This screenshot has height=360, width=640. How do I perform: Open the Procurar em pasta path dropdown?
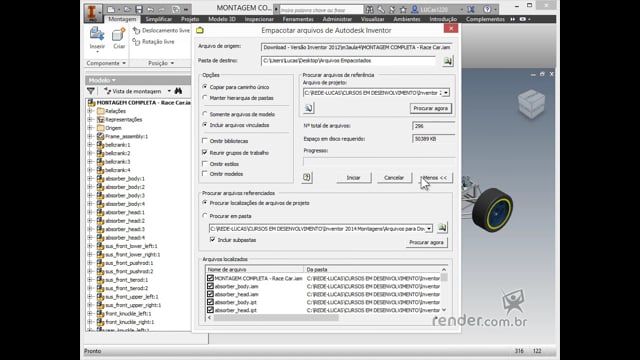[x=429, y=229]
